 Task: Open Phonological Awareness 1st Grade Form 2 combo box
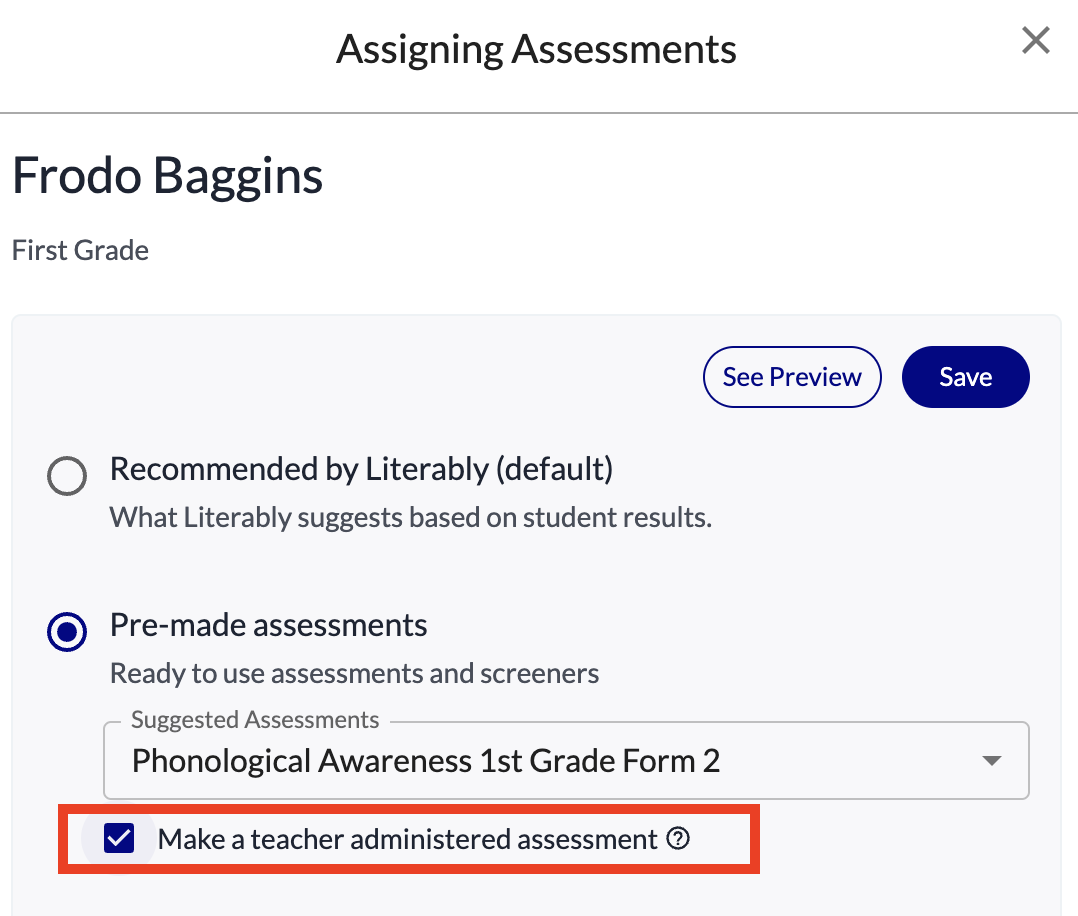coord(566,761)
